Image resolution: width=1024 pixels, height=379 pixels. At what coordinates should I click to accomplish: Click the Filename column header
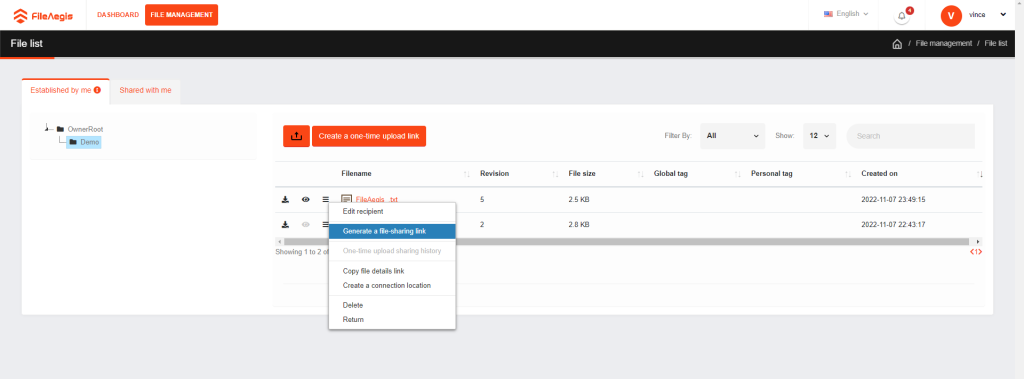357,174
